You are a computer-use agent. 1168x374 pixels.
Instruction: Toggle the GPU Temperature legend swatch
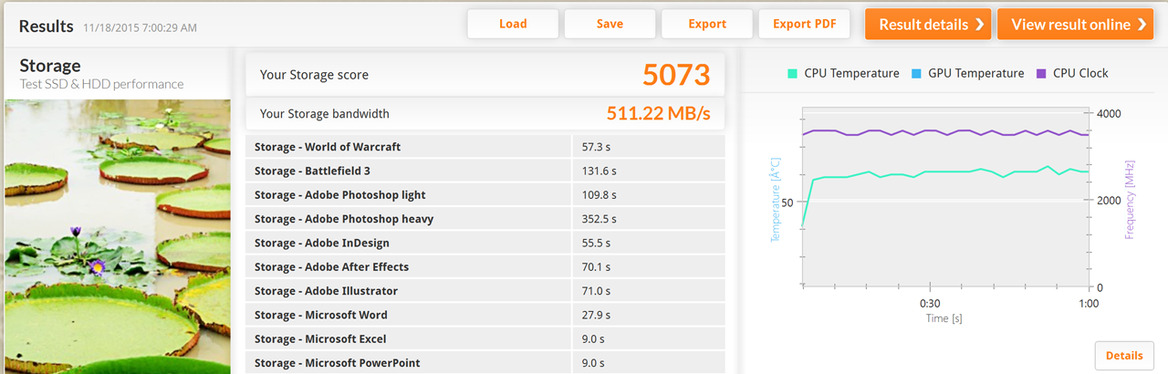click(x=916, y=74)
